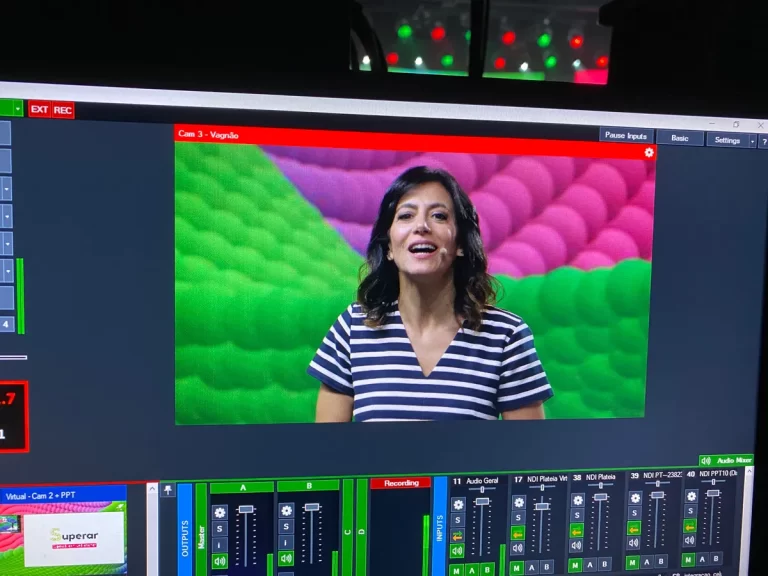Select output bus B tab
This screenshot has width=768, height=576.
click(309, 486)
